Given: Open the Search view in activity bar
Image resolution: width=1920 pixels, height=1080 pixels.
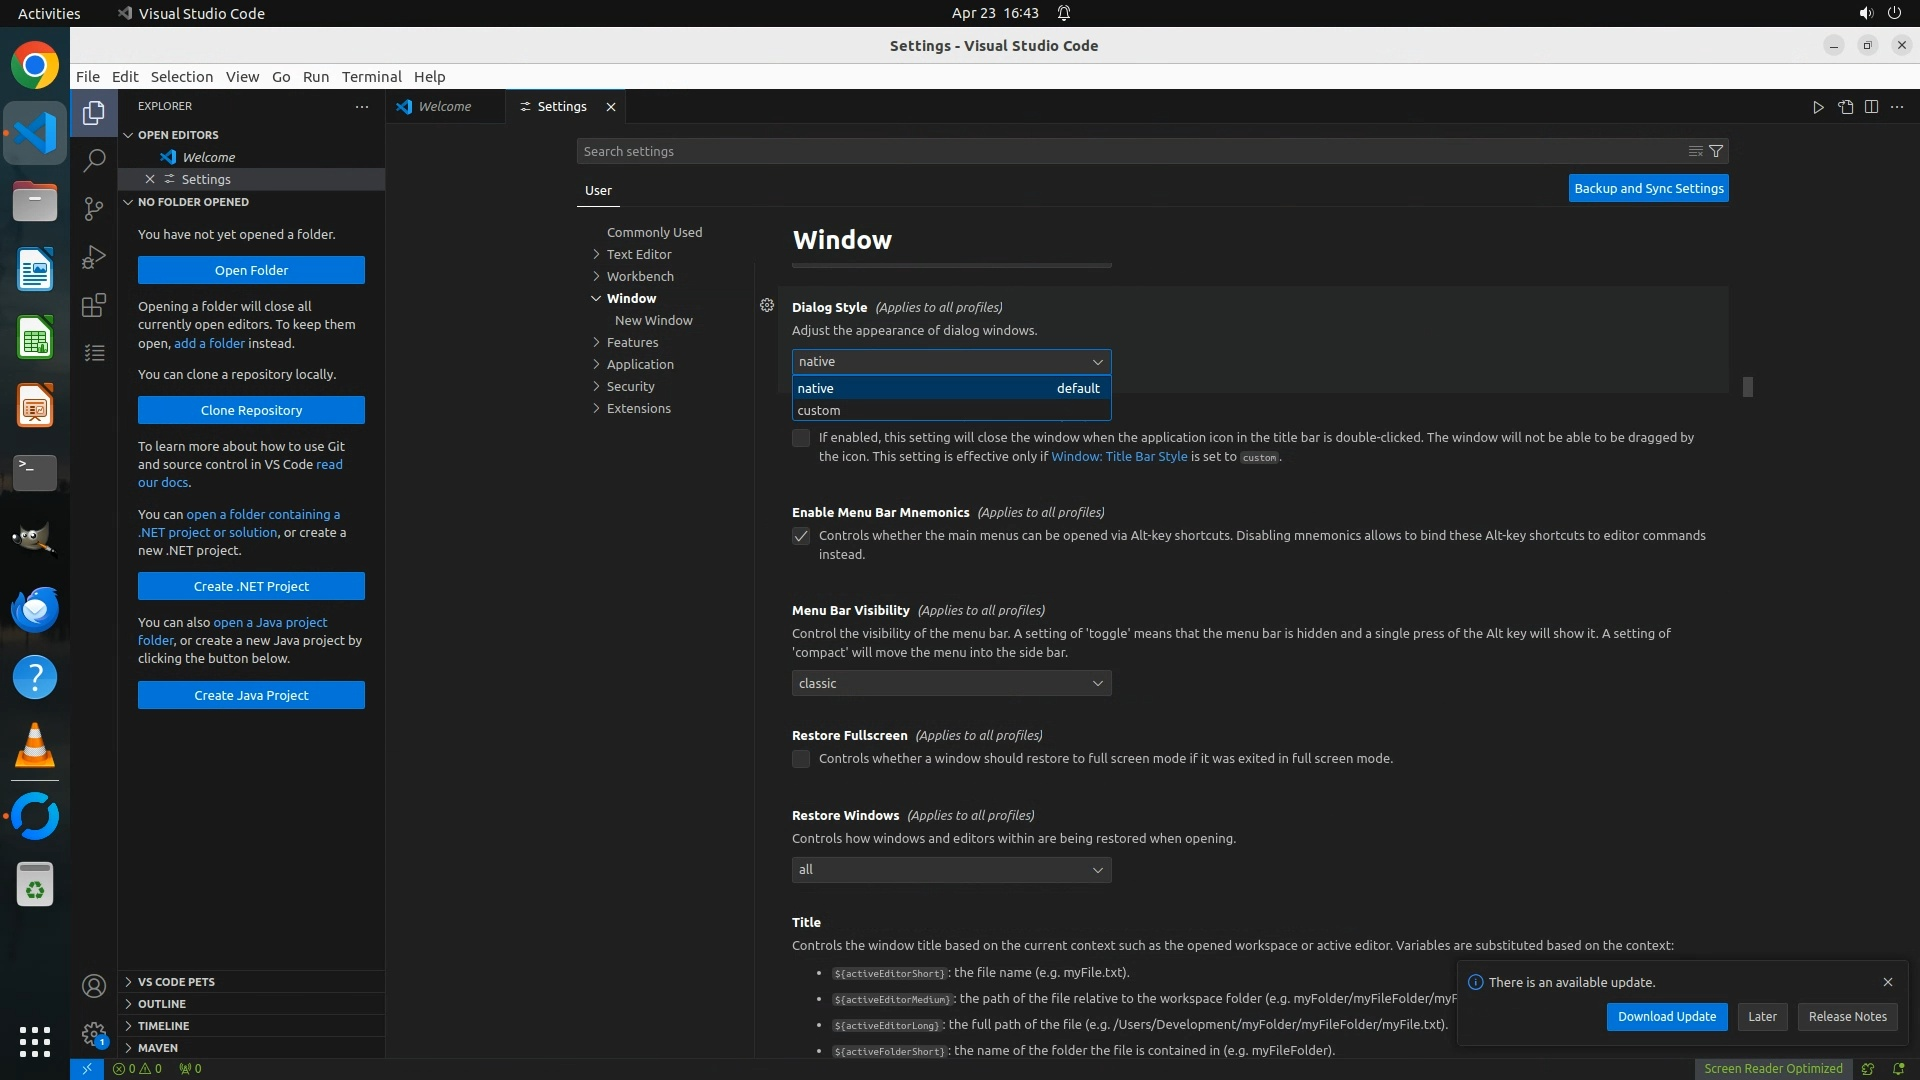Looking at the screenshot, I should pos(94,160).
